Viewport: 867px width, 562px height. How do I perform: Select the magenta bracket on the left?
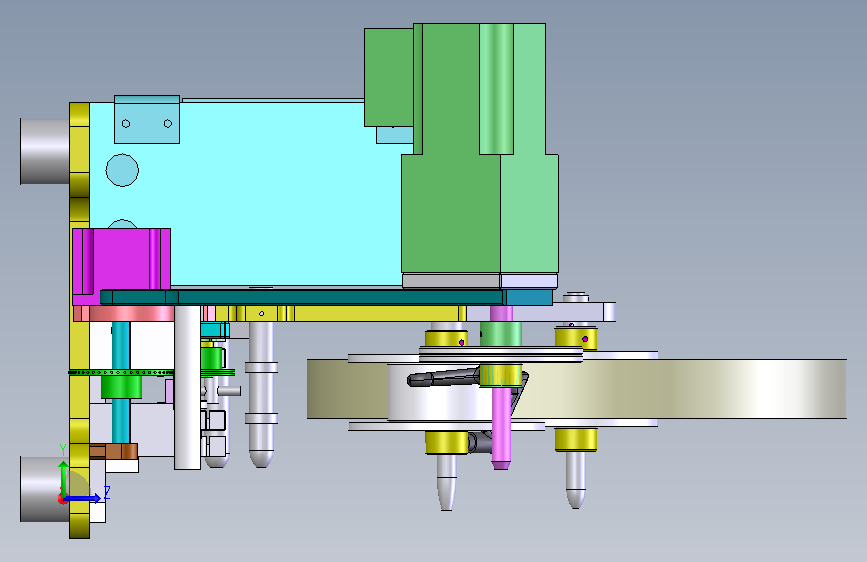point(122,266)
